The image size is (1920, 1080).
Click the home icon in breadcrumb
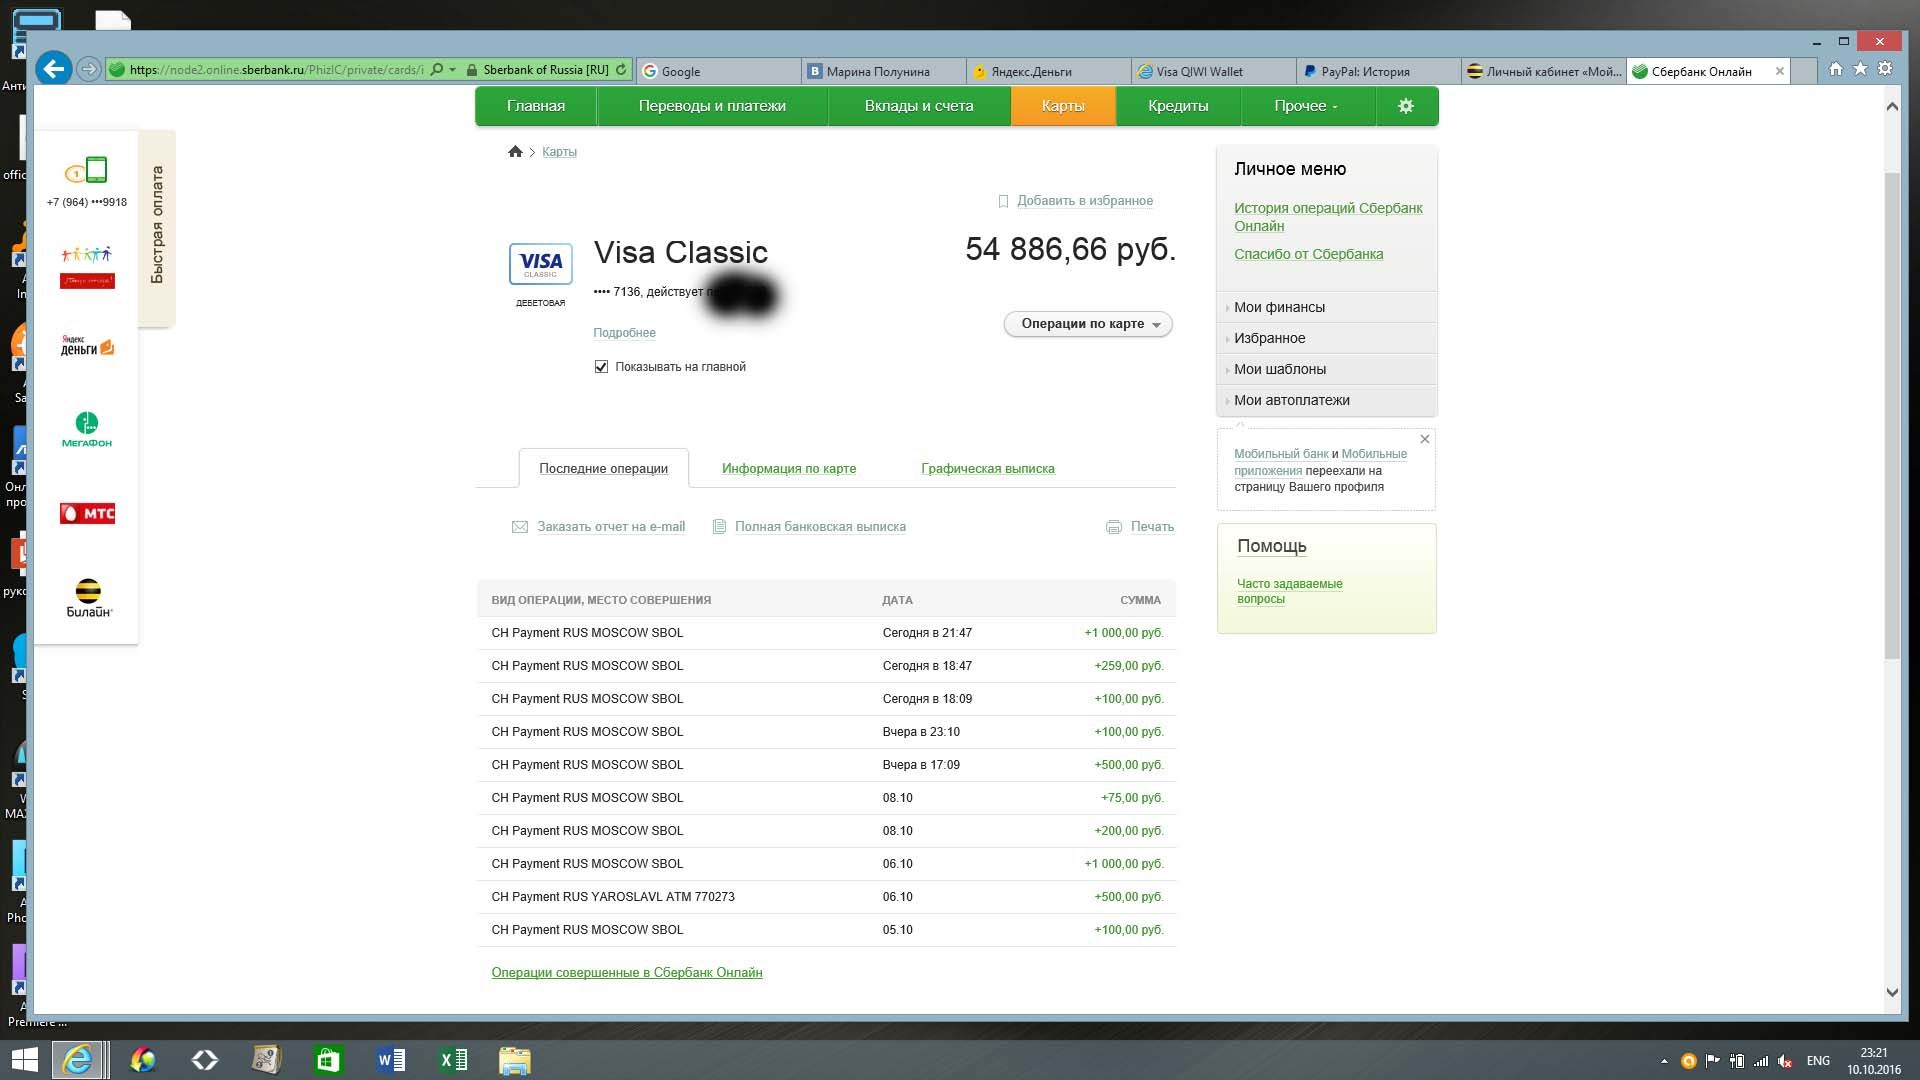515,152
